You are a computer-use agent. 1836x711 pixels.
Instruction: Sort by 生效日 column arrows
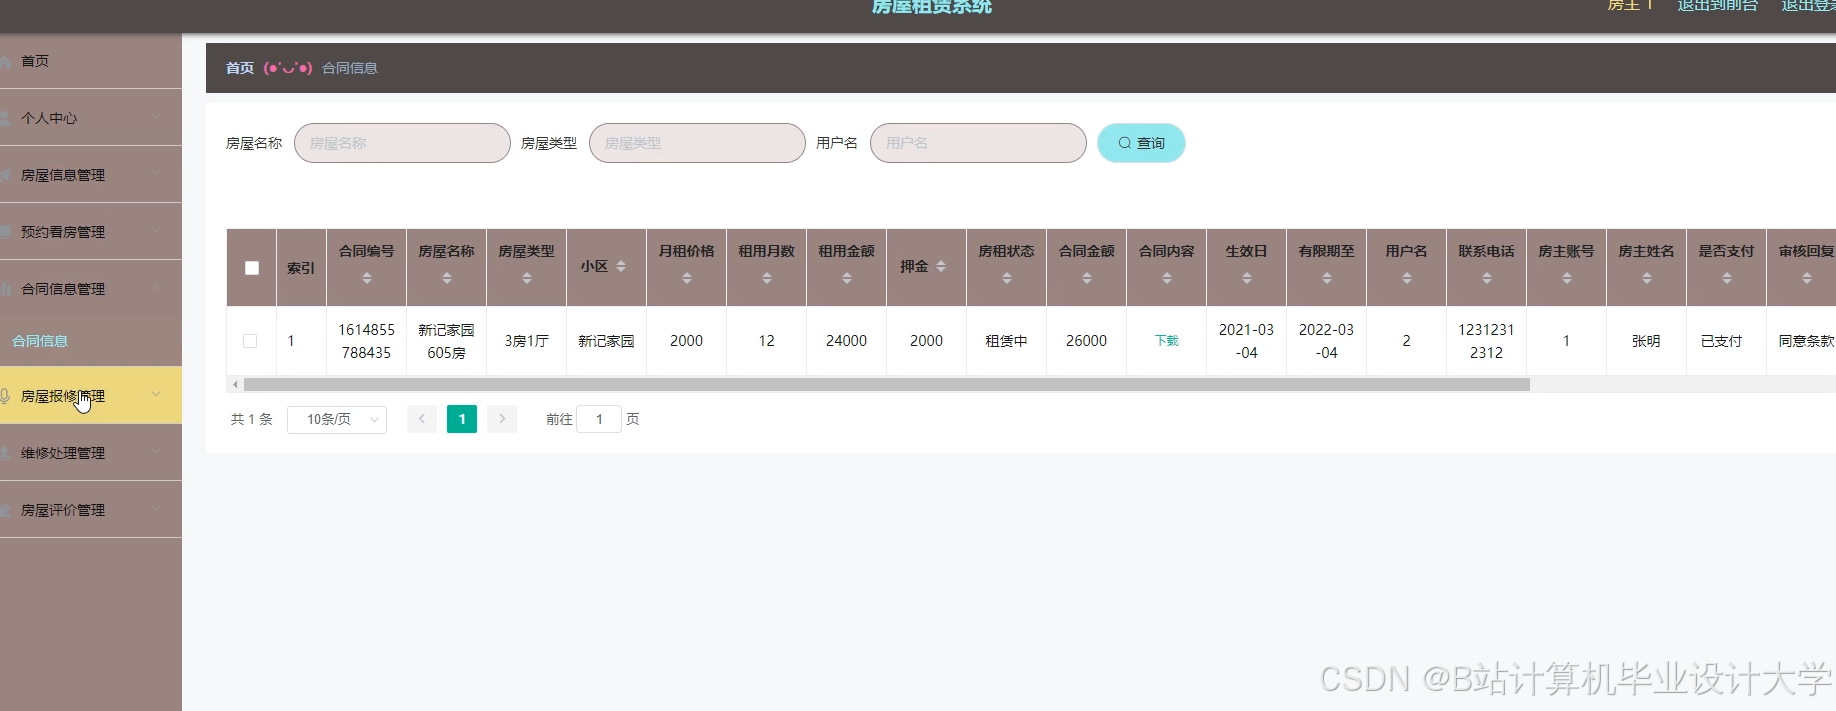1247,279
